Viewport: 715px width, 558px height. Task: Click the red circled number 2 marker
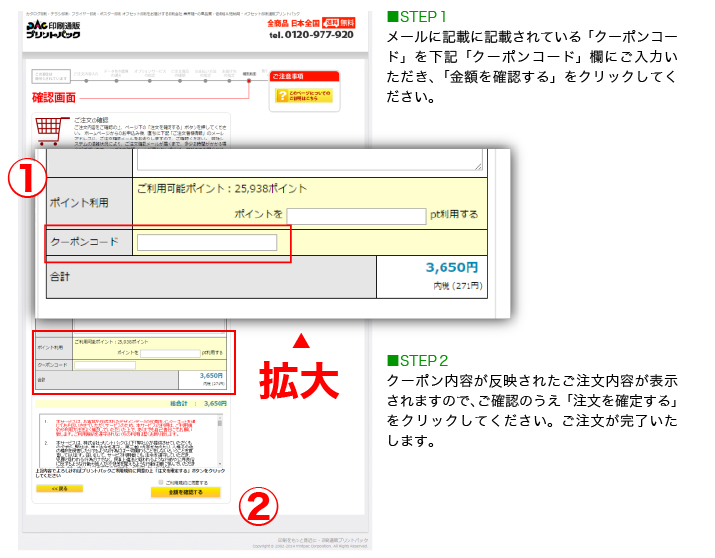tap(257, 507)
